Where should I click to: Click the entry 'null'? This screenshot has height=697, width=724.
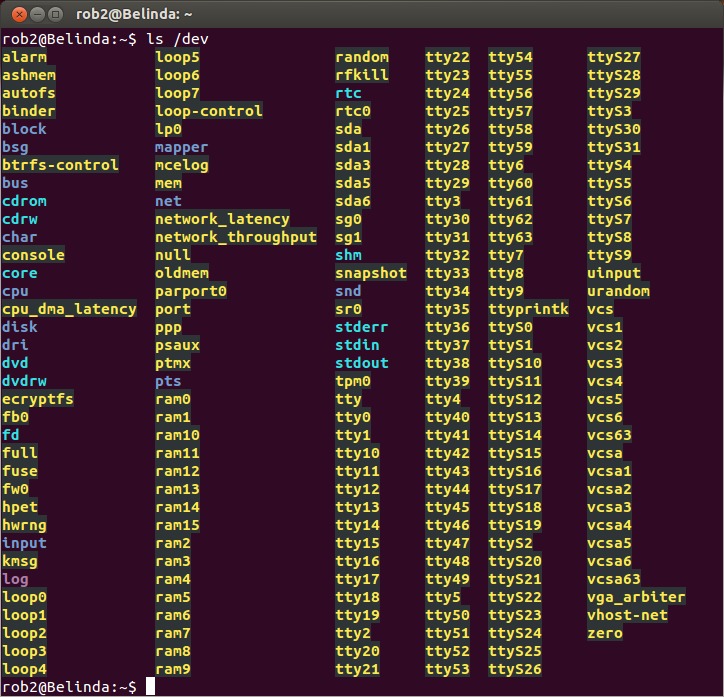173,255
